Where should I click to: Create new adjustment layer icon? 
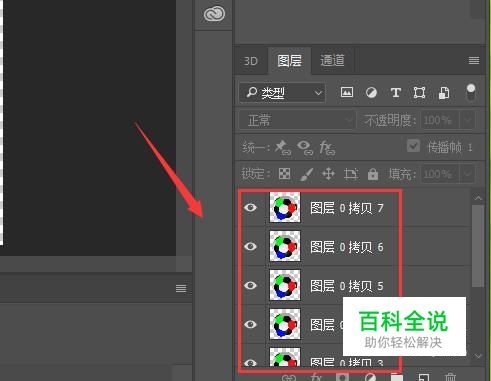coord(370,377)
